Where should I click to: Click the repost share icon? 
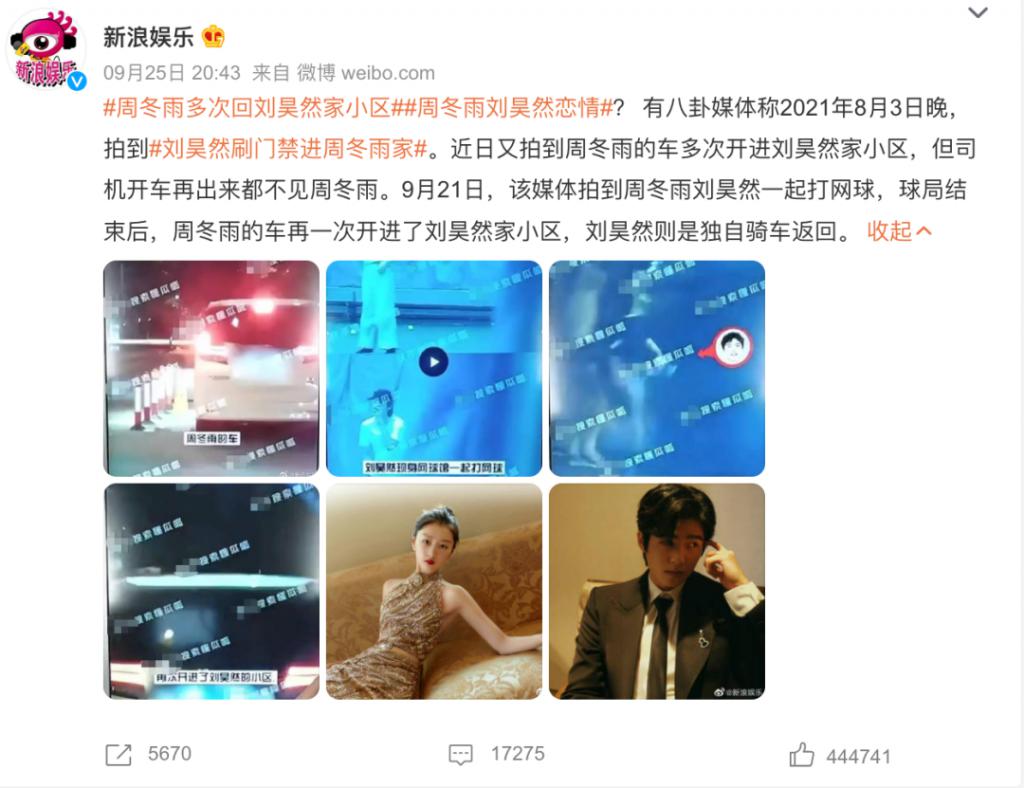(118, 755)
